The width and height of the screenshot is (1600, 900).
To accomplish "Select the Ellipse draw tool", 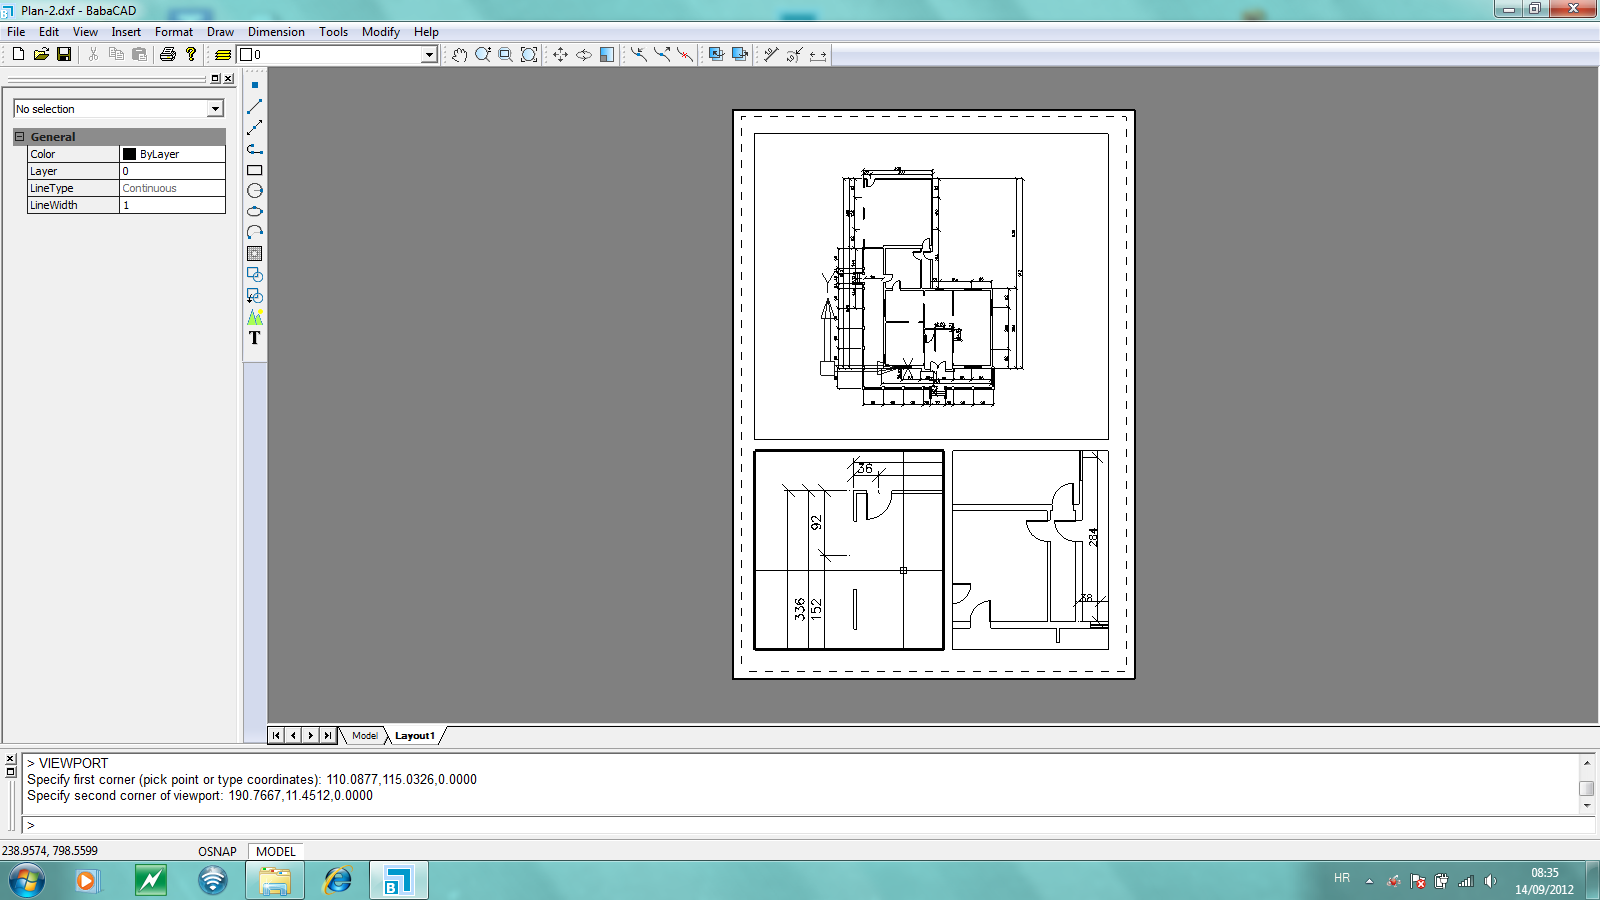I will click(x=255, y=211).
